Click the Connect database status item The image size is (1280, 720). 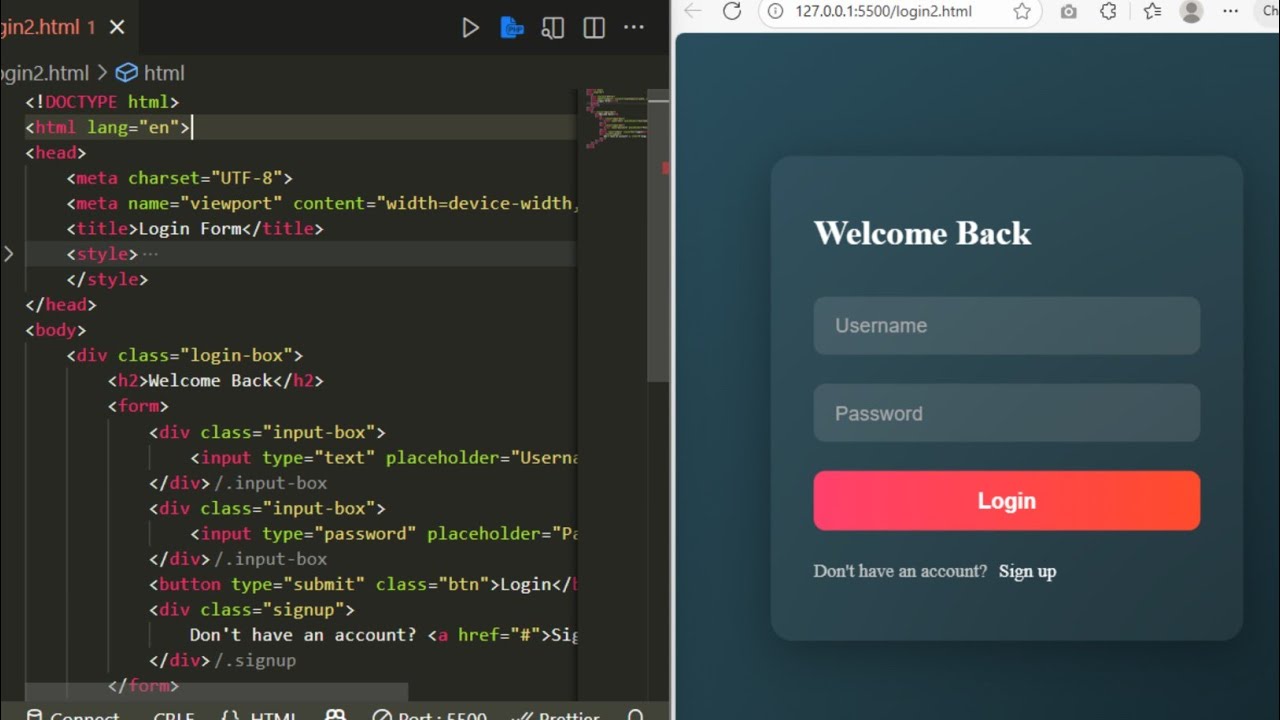(x=72, y=714)
